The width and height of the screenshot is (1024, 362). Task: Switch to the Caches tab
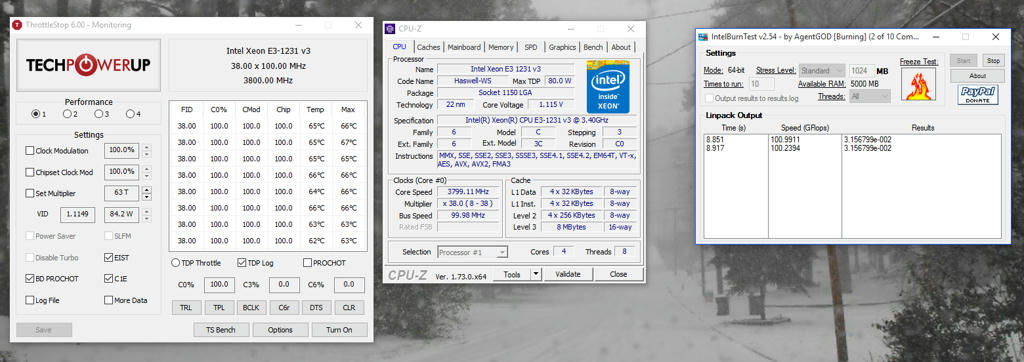tap(428, 47)
